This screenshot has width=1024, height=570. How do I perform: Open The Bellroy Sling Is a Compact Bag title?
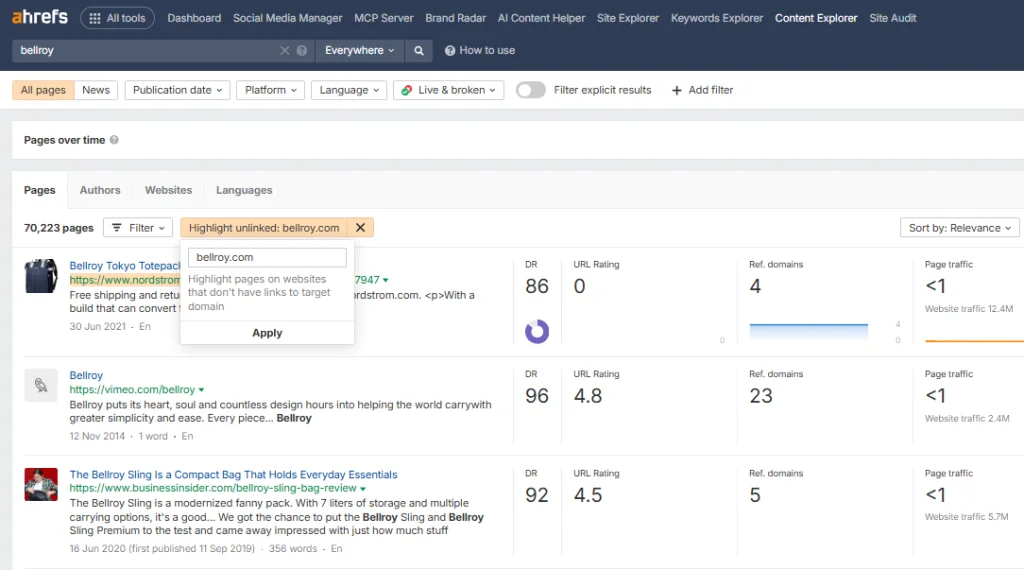pos(233,475)
